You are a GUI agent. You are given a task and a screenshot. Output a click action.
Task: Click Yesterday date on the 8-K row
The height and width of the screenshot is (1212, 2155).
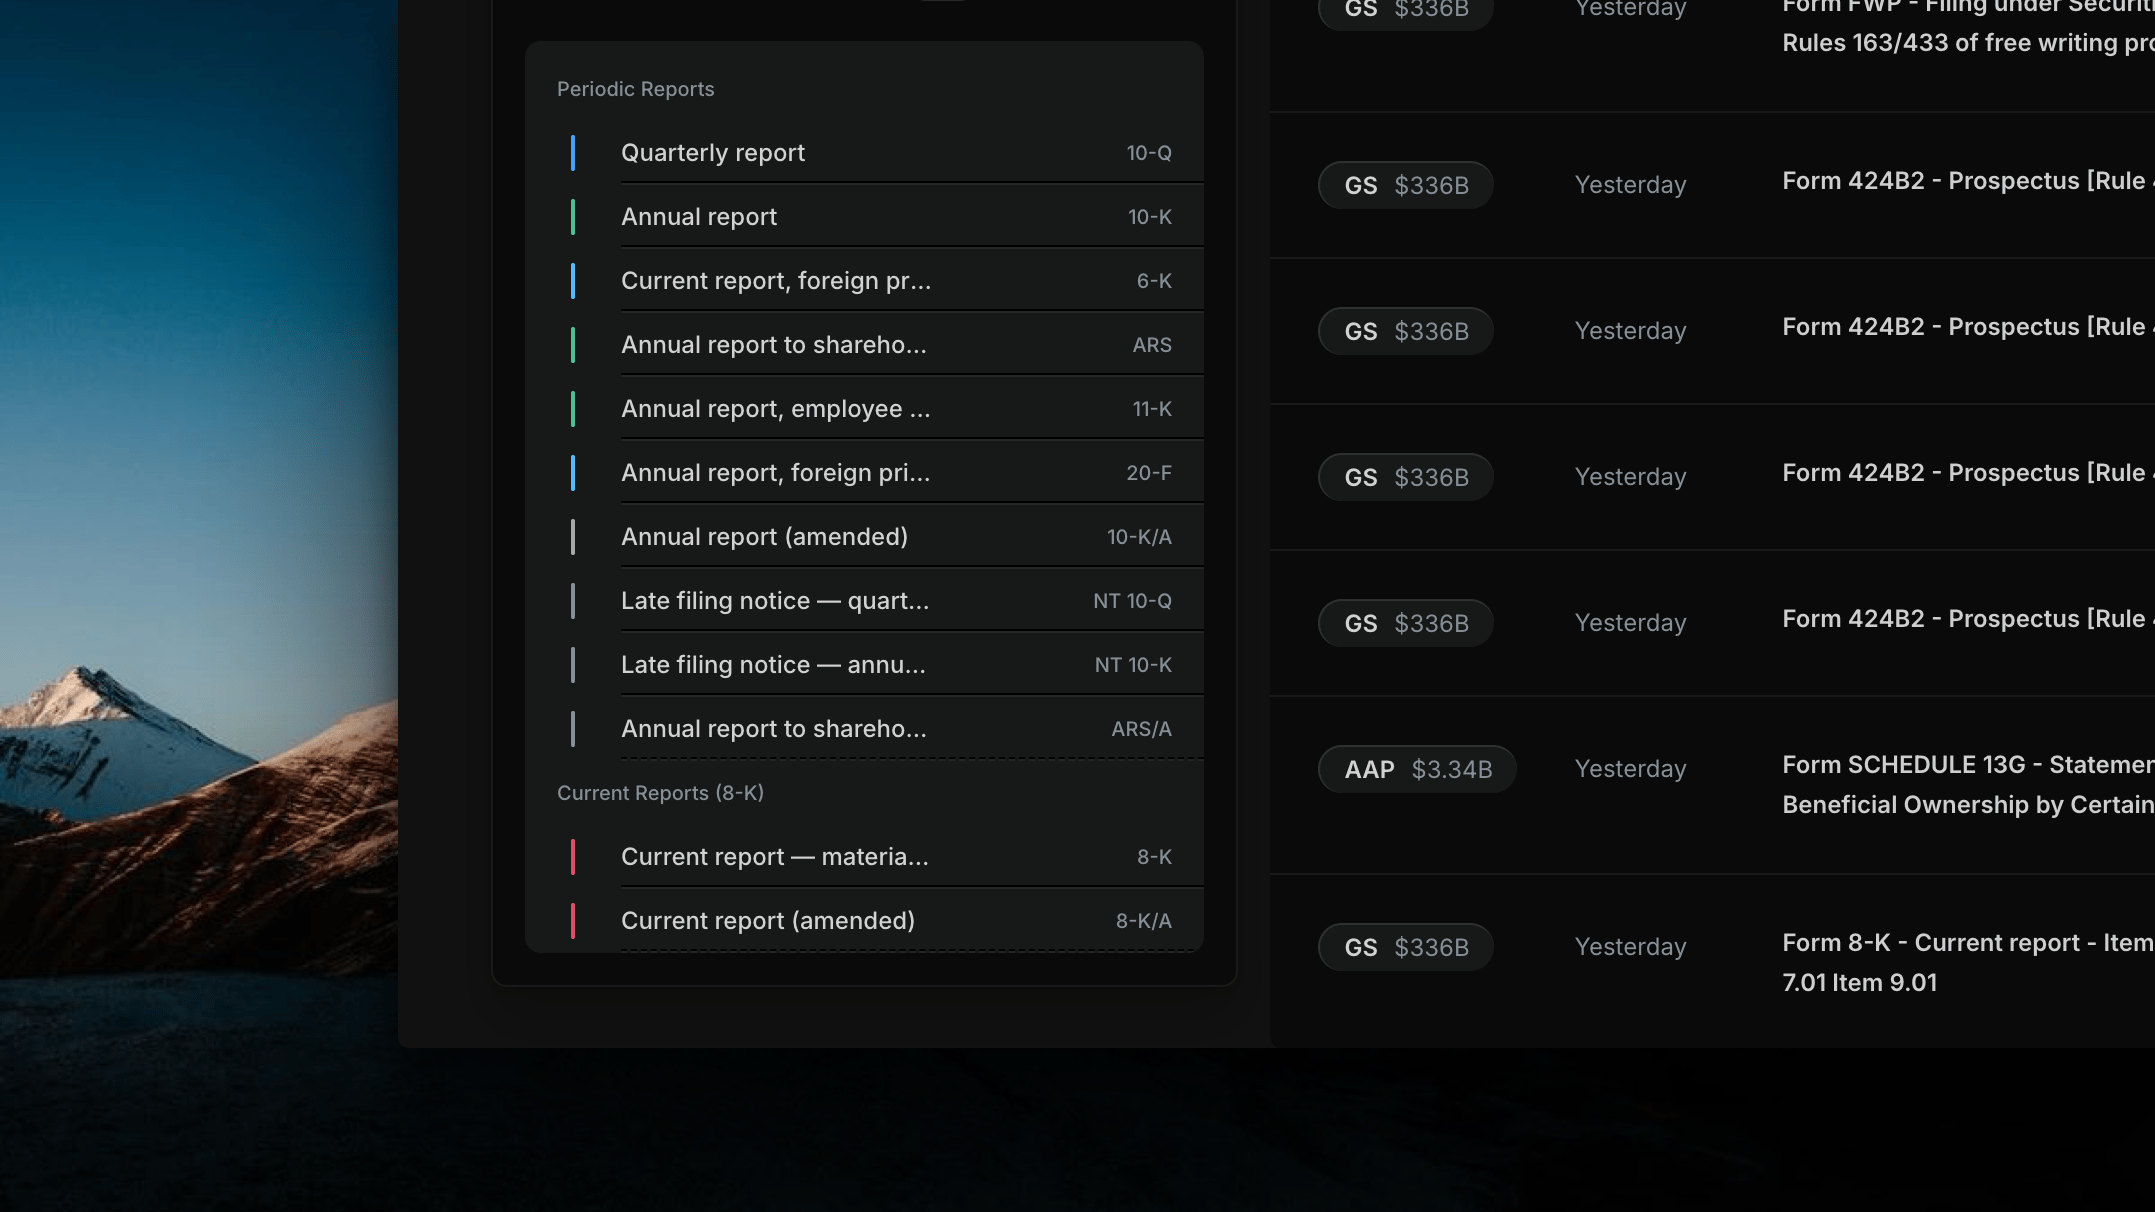pos(1630,947)
